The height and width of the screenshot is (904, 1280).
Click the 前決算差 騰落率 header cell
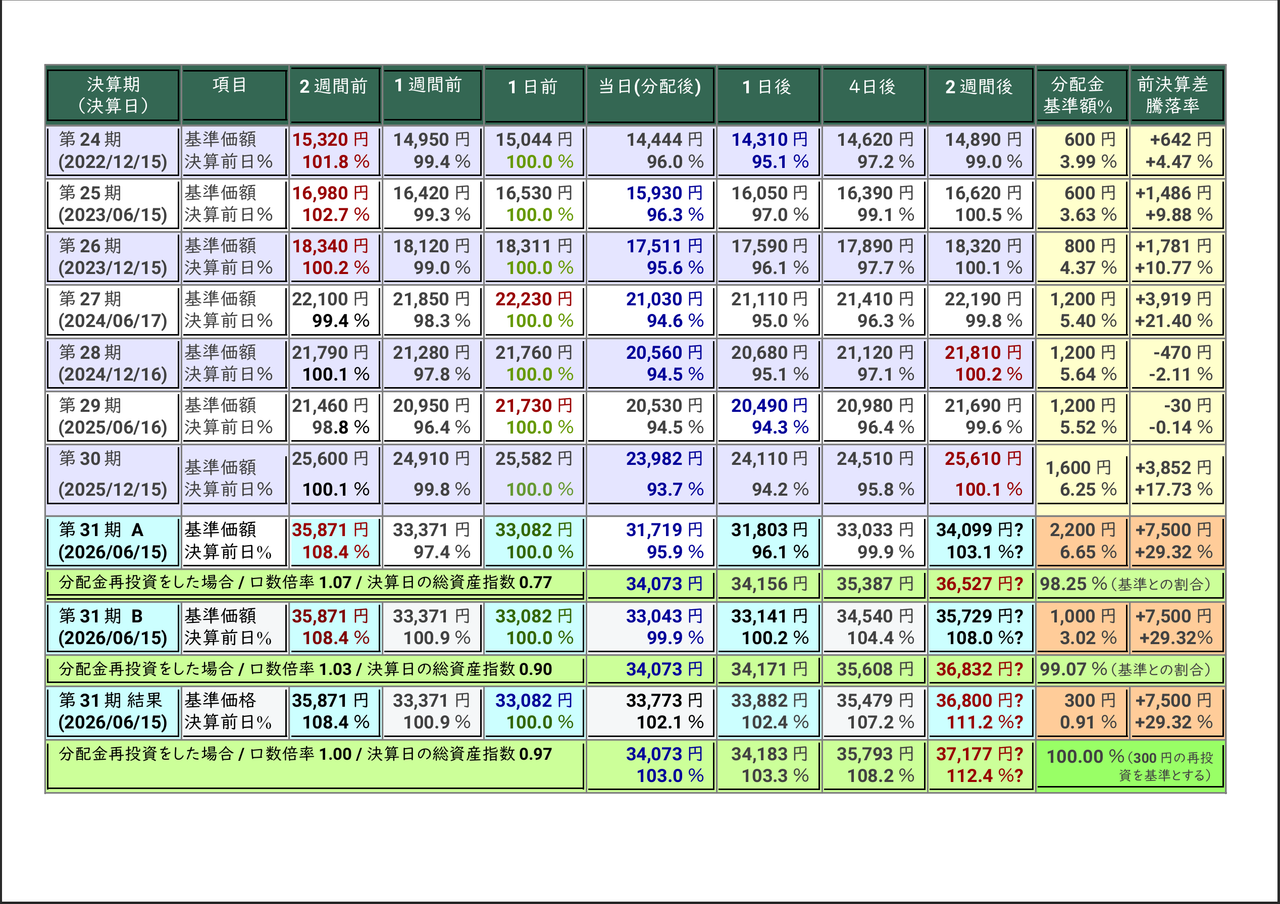(x=1177, y=95)
